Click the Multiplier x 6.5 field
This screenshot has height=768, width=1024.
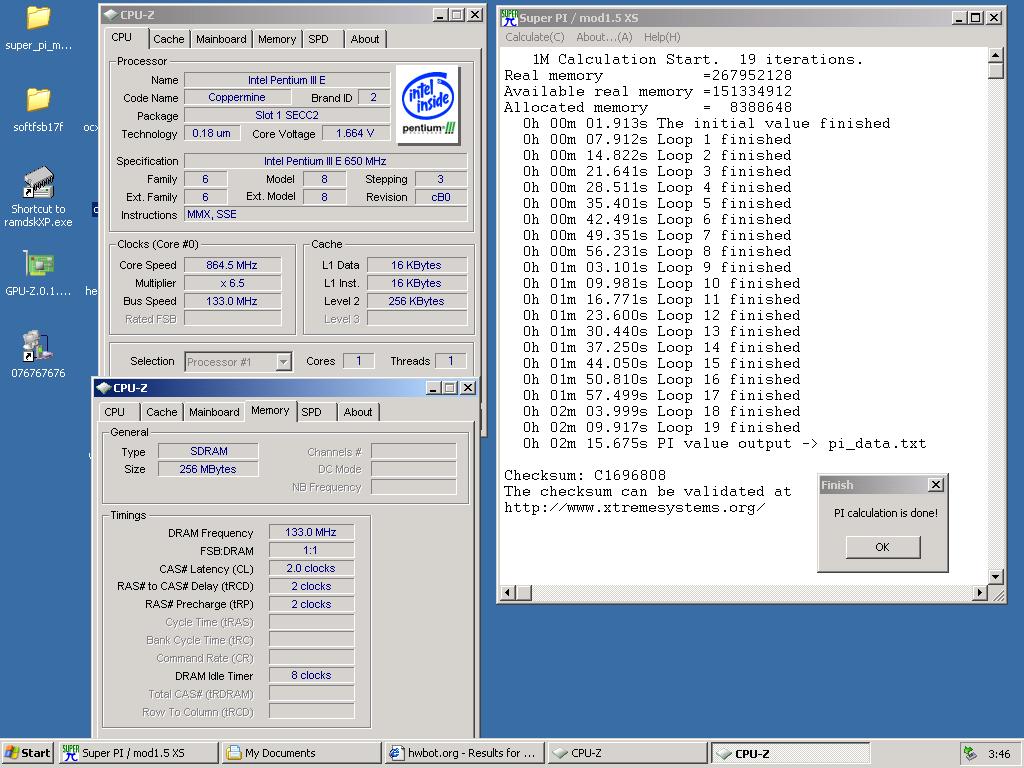[x=232, y=283]
